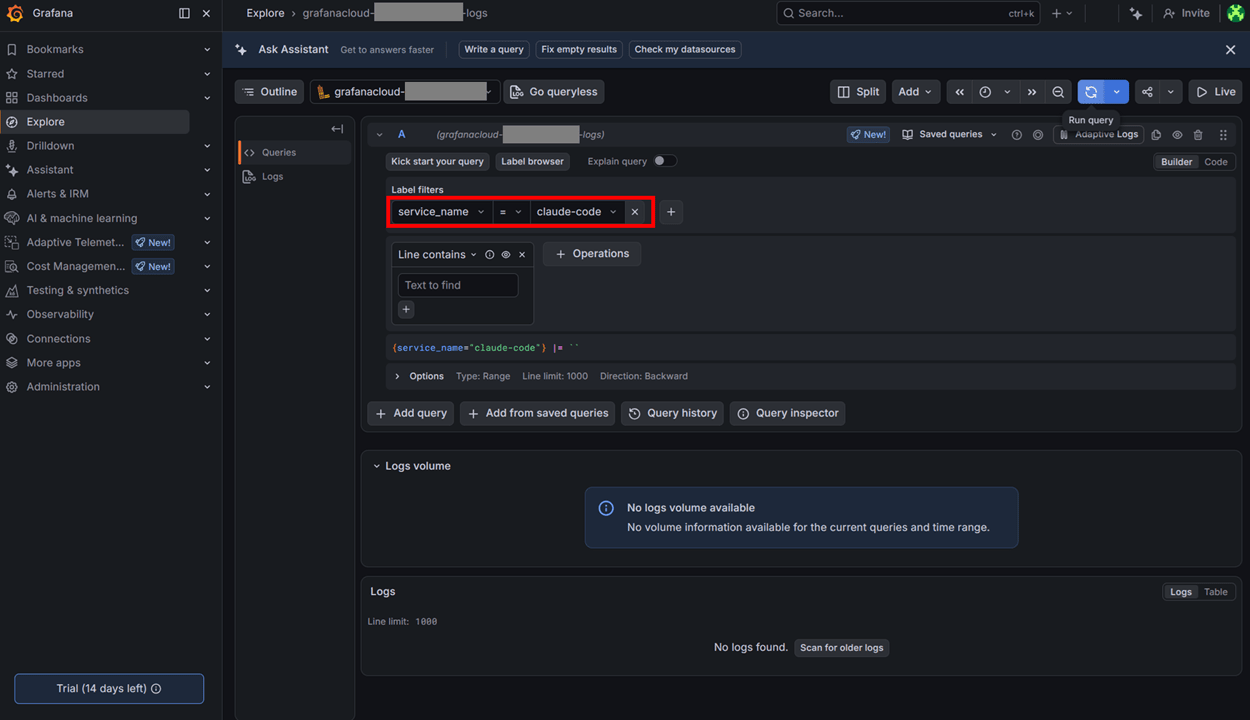The image size is (1250, 720).
Task: Open the grafanacloud datasource picker dropdown
Action: 405,92
